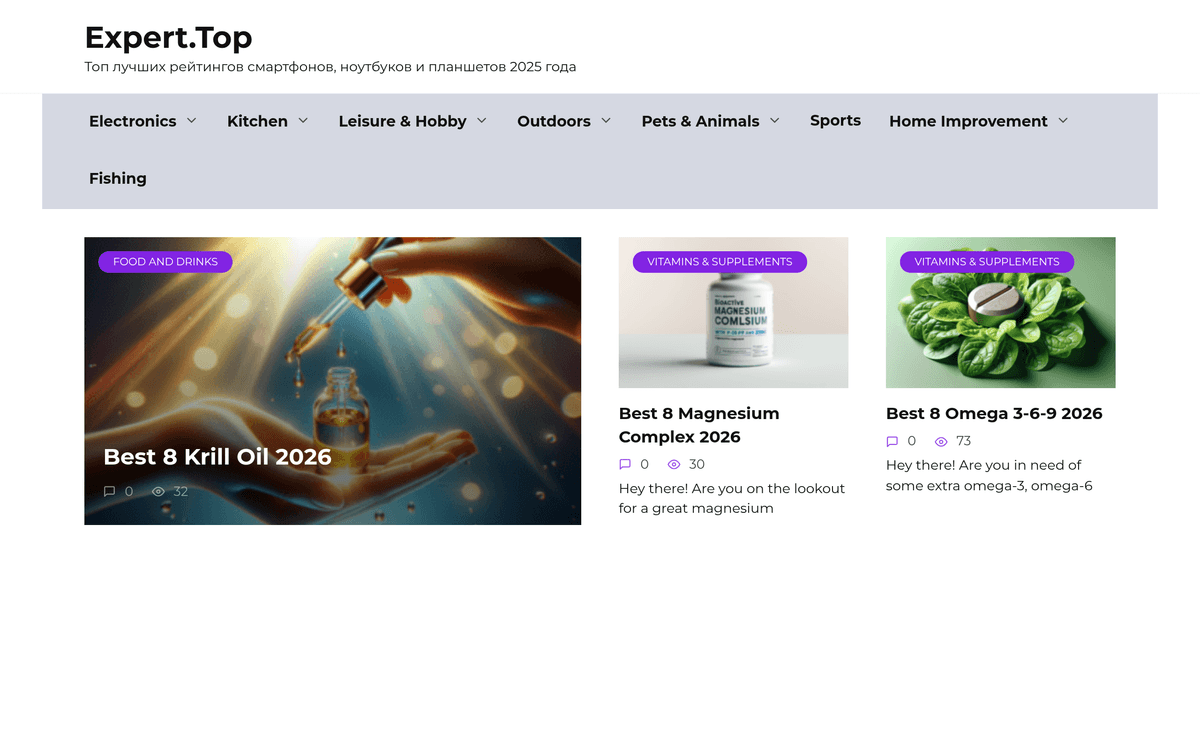1200x750 pixels.
Task: Click views eye icon on Krill Oil post
Action: 158,491
